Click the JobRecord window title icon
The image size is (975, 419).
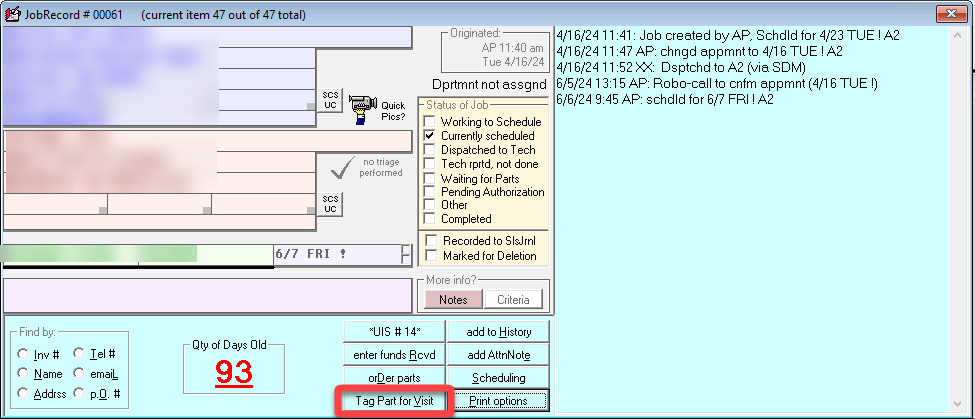pos(12,15)
